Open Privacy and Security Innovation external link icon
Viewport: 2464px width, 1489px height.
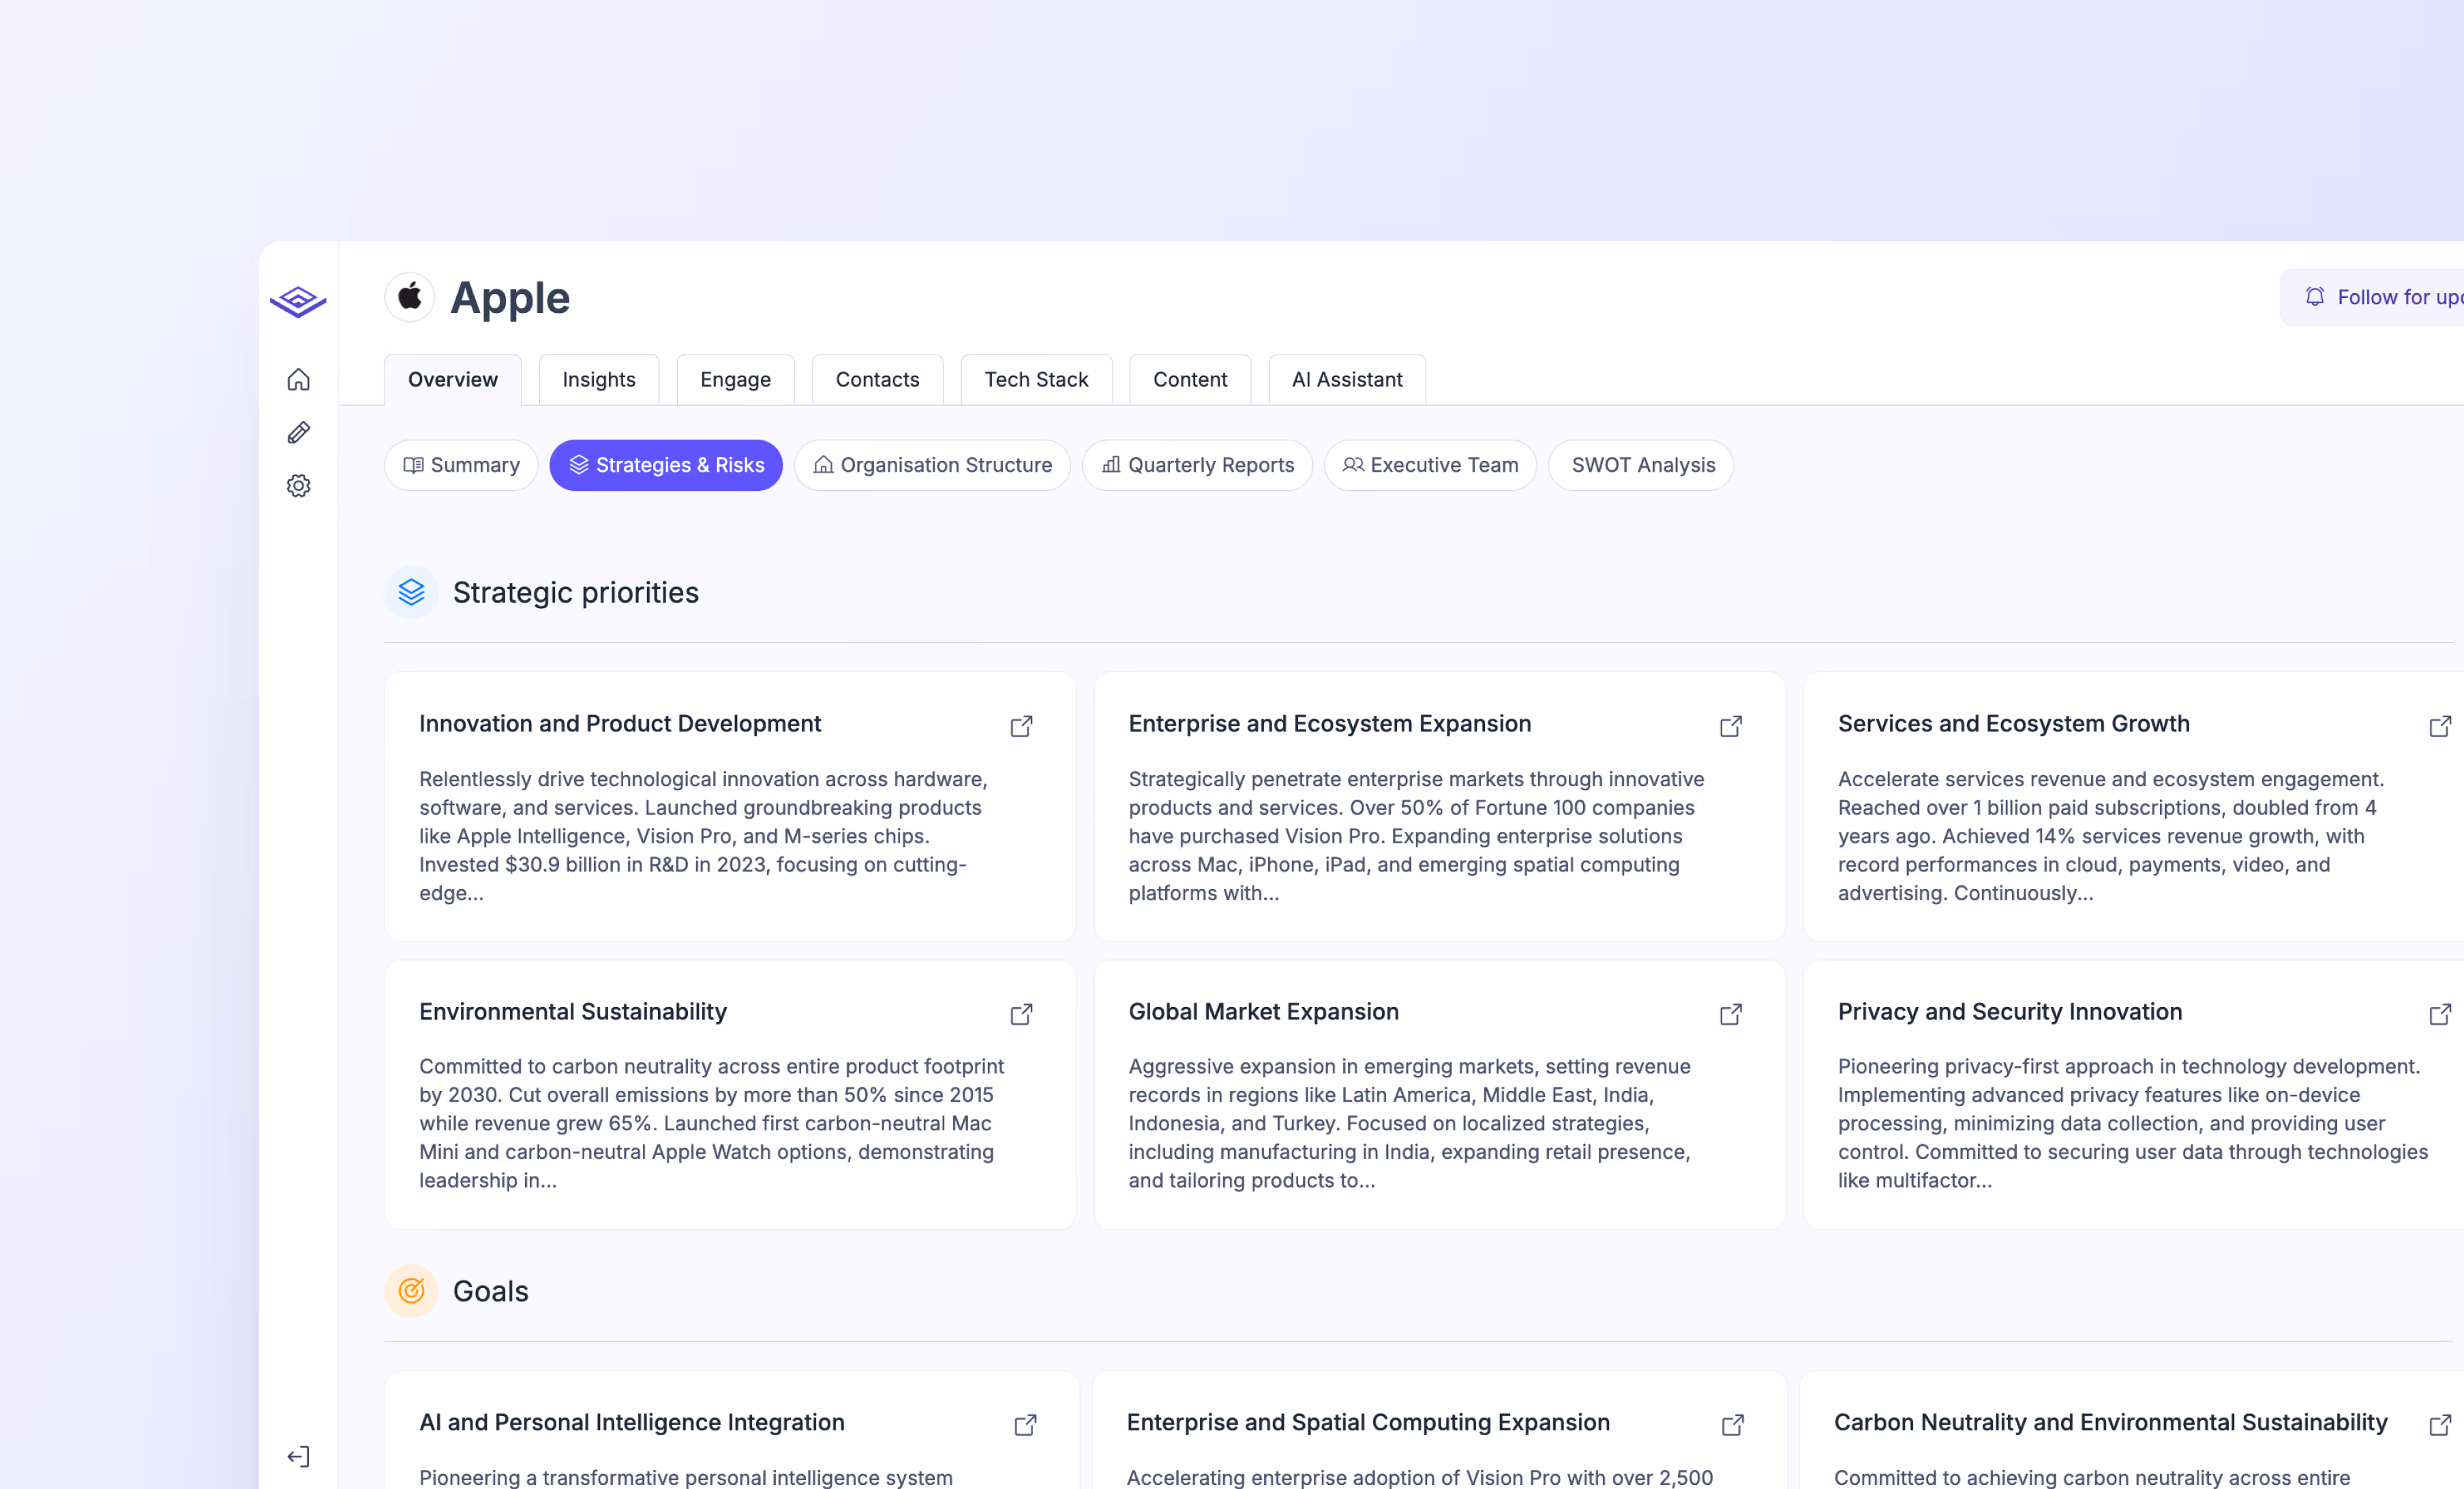[x=2440, y=1014]
